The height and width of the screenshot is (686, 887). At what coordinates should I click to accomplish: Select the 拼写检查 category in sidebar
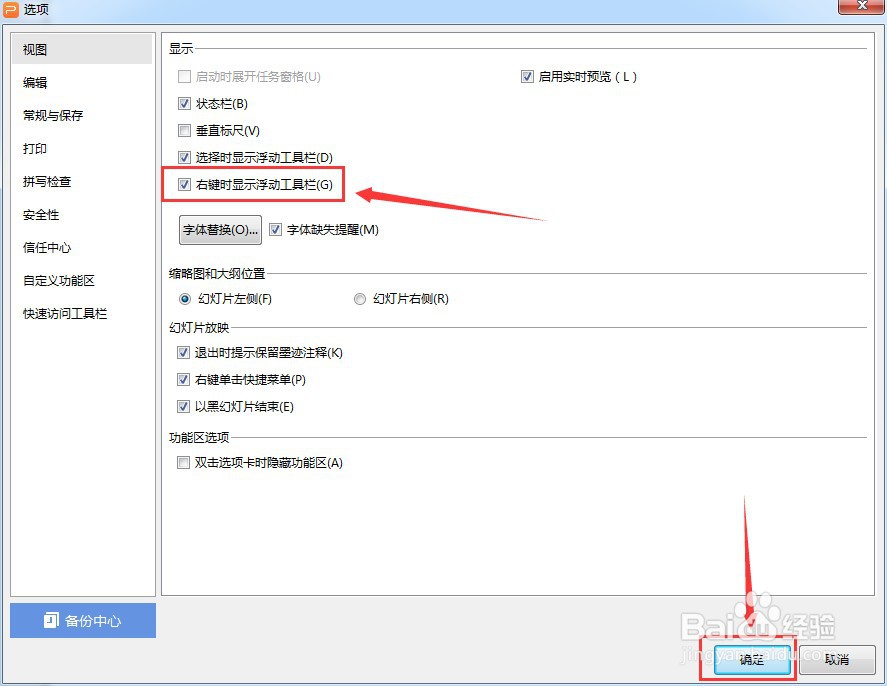click(x=46, y=181)
